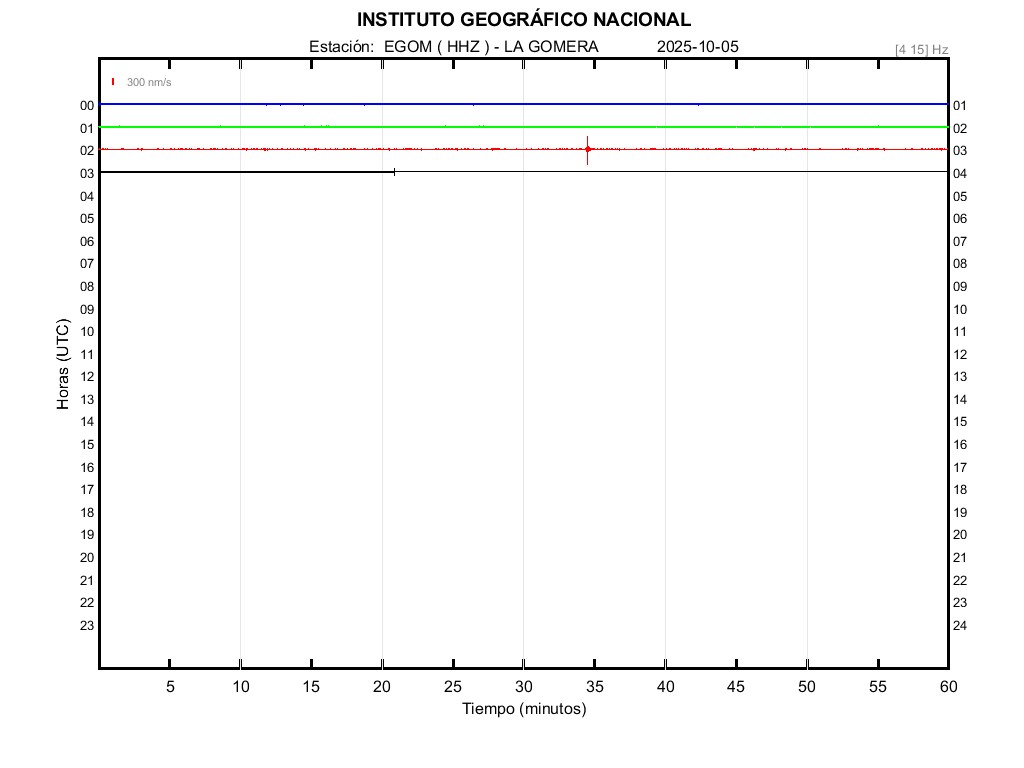The image size is (1024, 768).
Task: Click the 30 minute tick label
Action: (523, 687)
